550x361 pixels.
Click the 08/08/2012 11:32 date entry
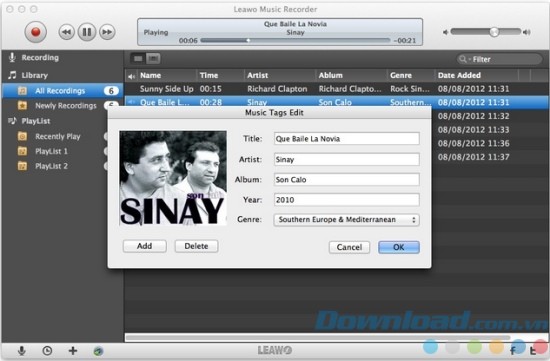(x=474, y=116)
